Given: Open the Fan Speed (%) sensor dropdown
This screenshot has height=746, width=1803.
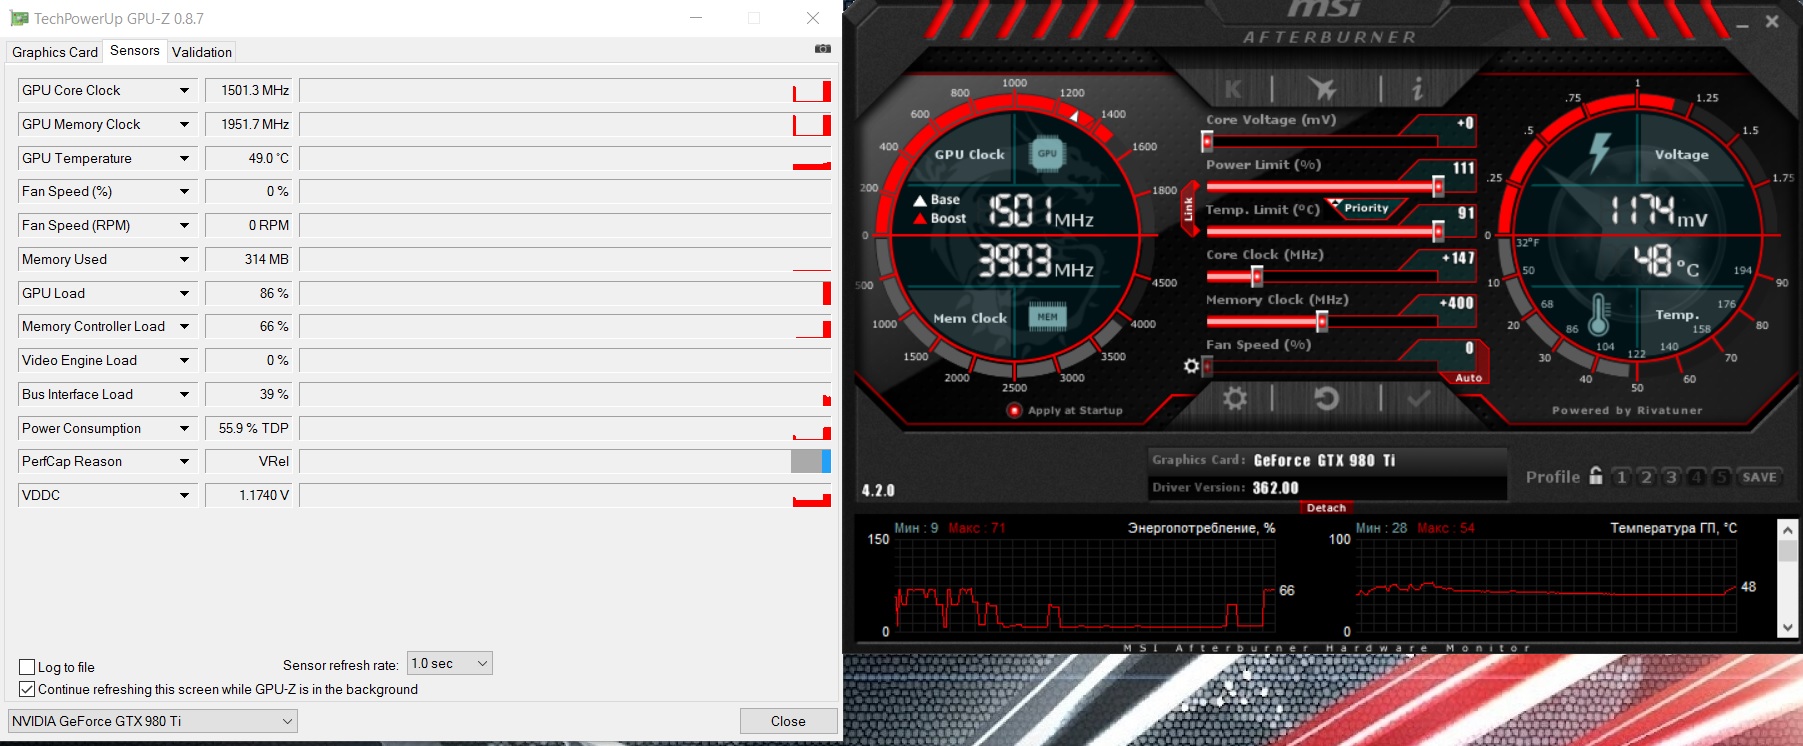Looking at the screenshot, I should tap(184, 191).
